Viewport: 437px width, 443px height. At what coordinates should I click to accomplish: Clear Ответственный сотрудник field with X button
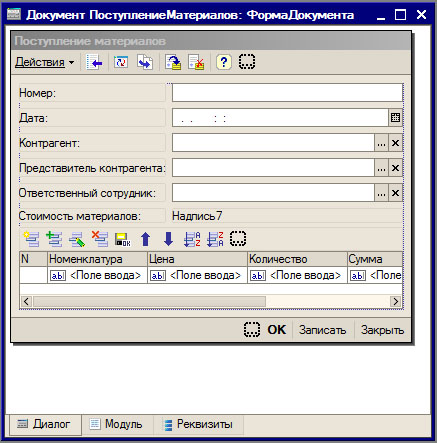pyautogui.click(x=395, y=193)
